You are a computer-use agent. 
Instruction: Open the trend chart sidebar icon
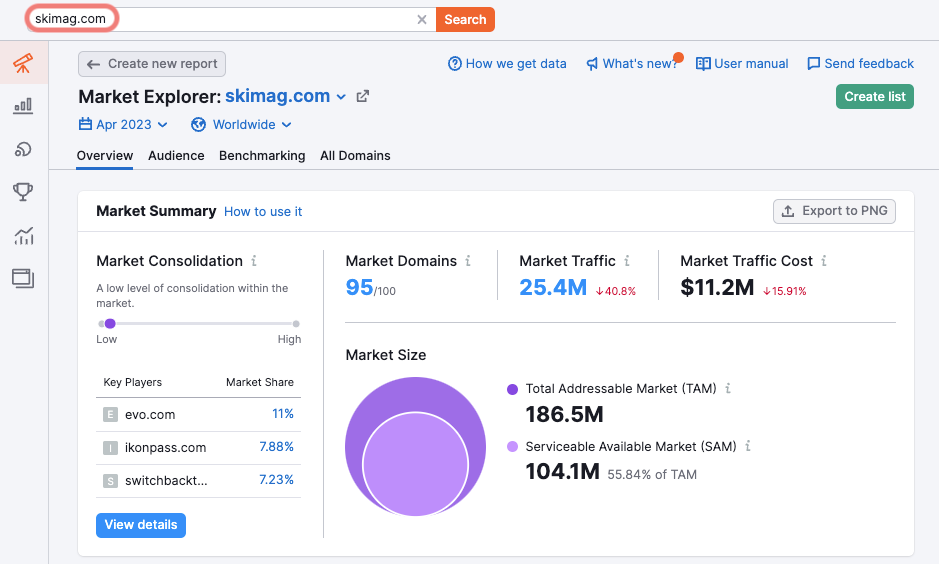[x=23, y=236]
